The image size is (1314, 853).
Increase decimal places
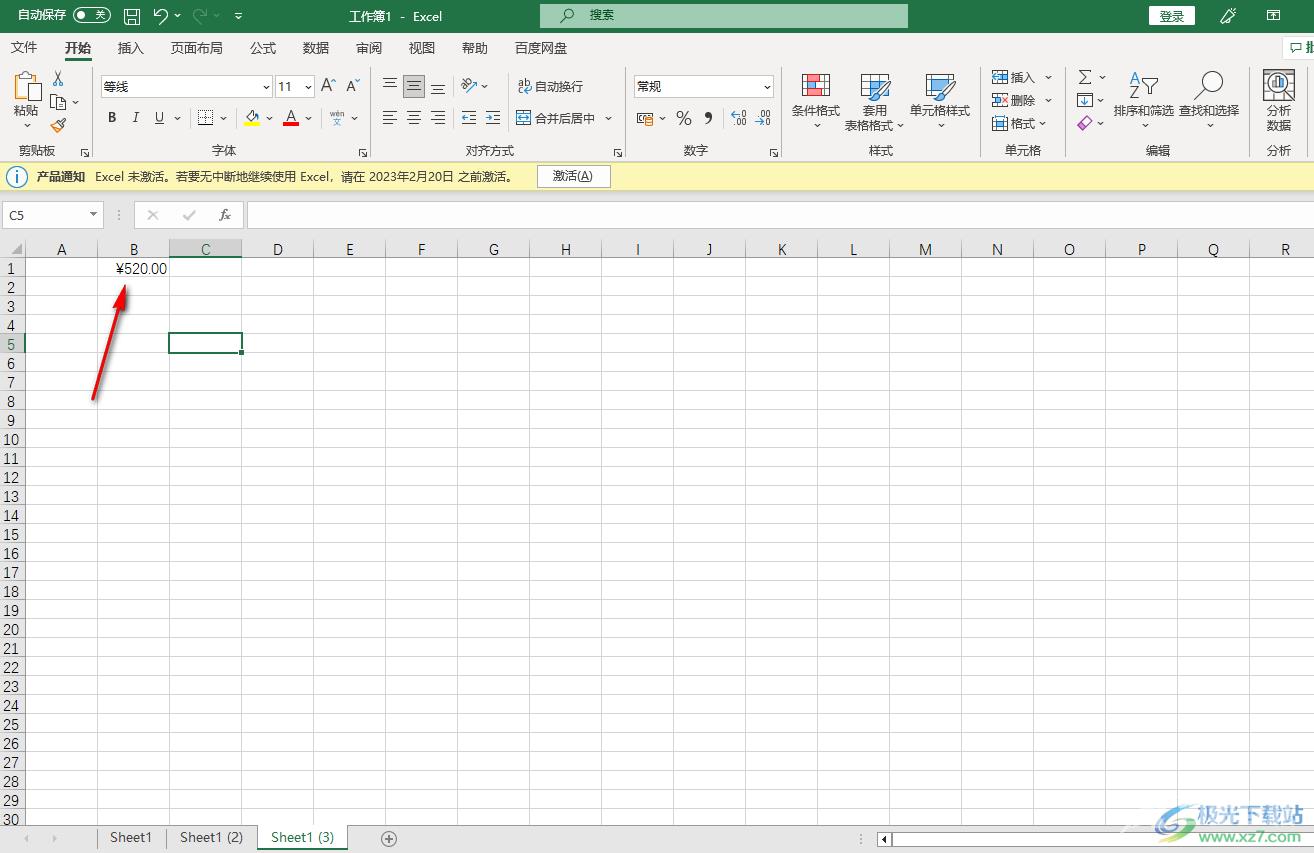click(x=739, y=118)
